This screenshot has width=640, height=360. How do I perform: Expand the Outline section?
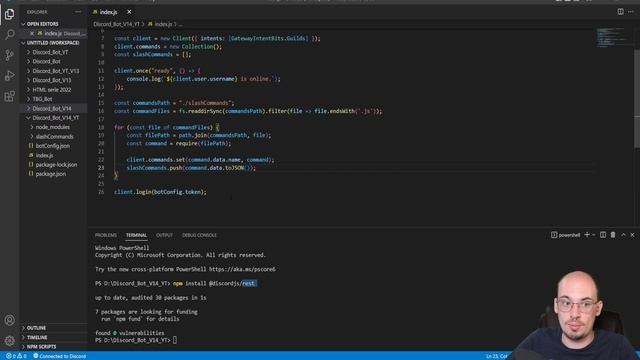point(53,328)
